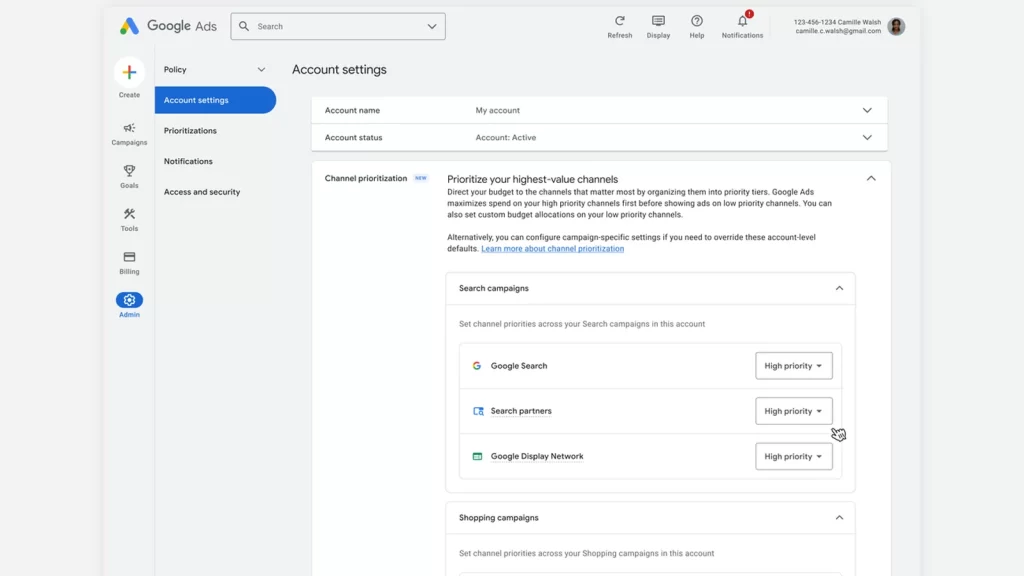Click the Search partners icon

[x=478, y=411]
